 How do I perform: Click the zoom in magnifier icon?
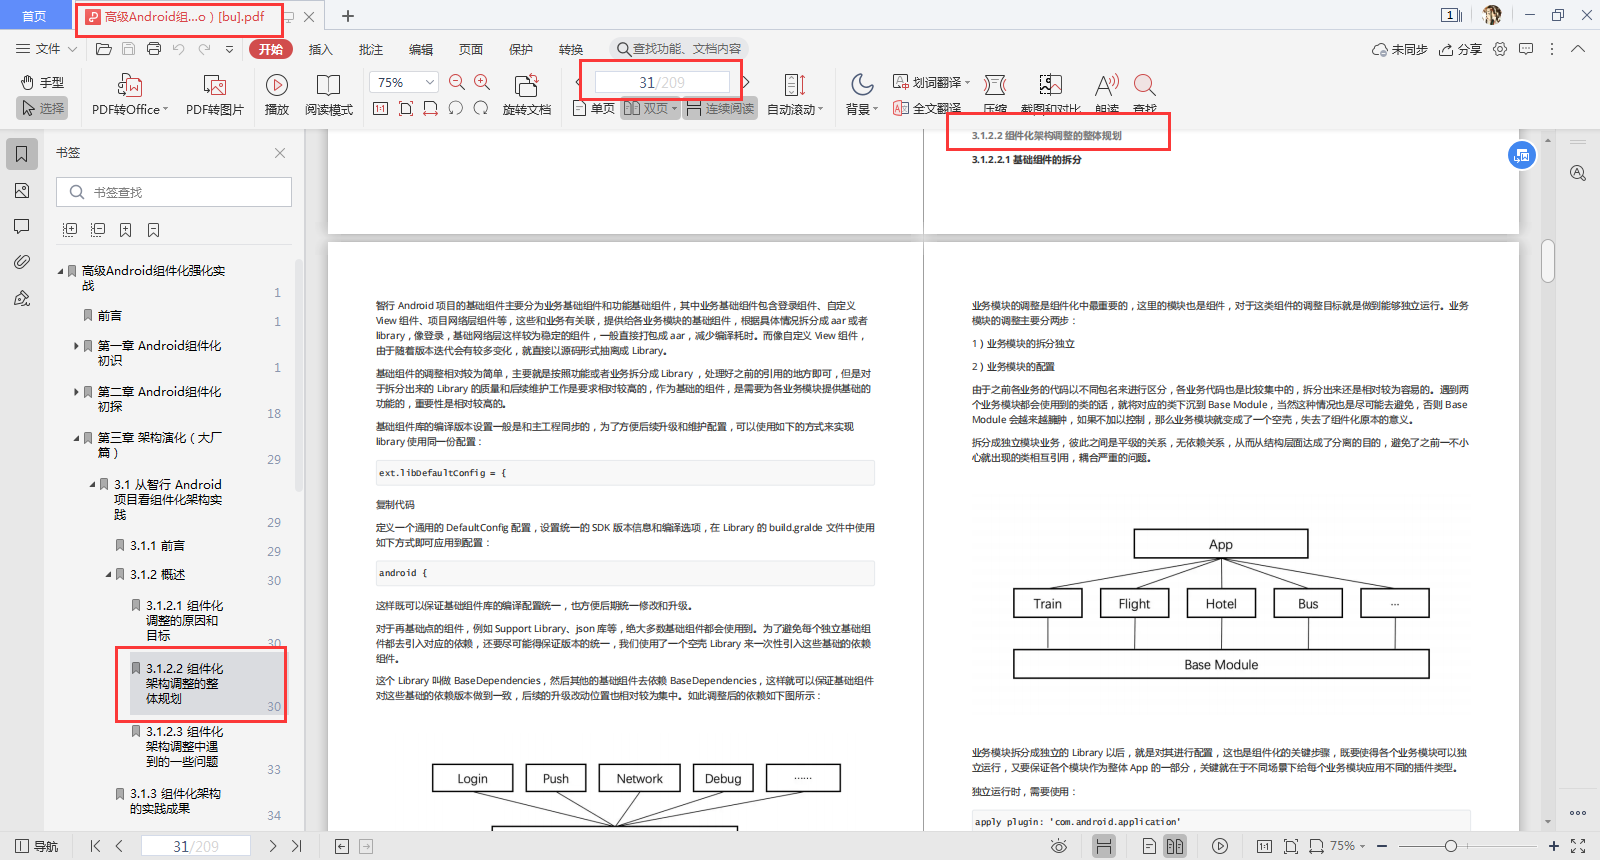482,82
